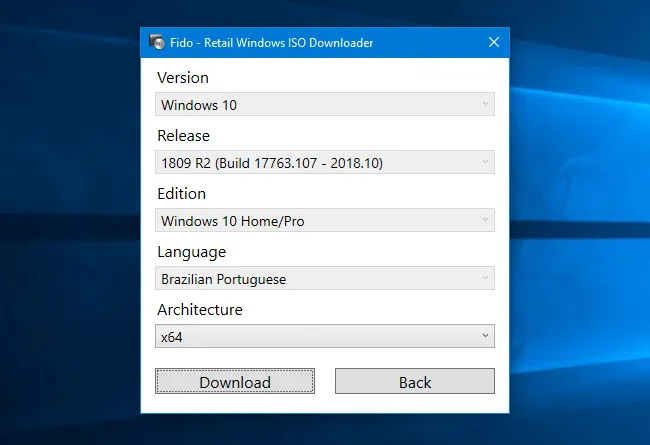
Task: Click the Fido app icon in title bar
Action: [157, 42]
